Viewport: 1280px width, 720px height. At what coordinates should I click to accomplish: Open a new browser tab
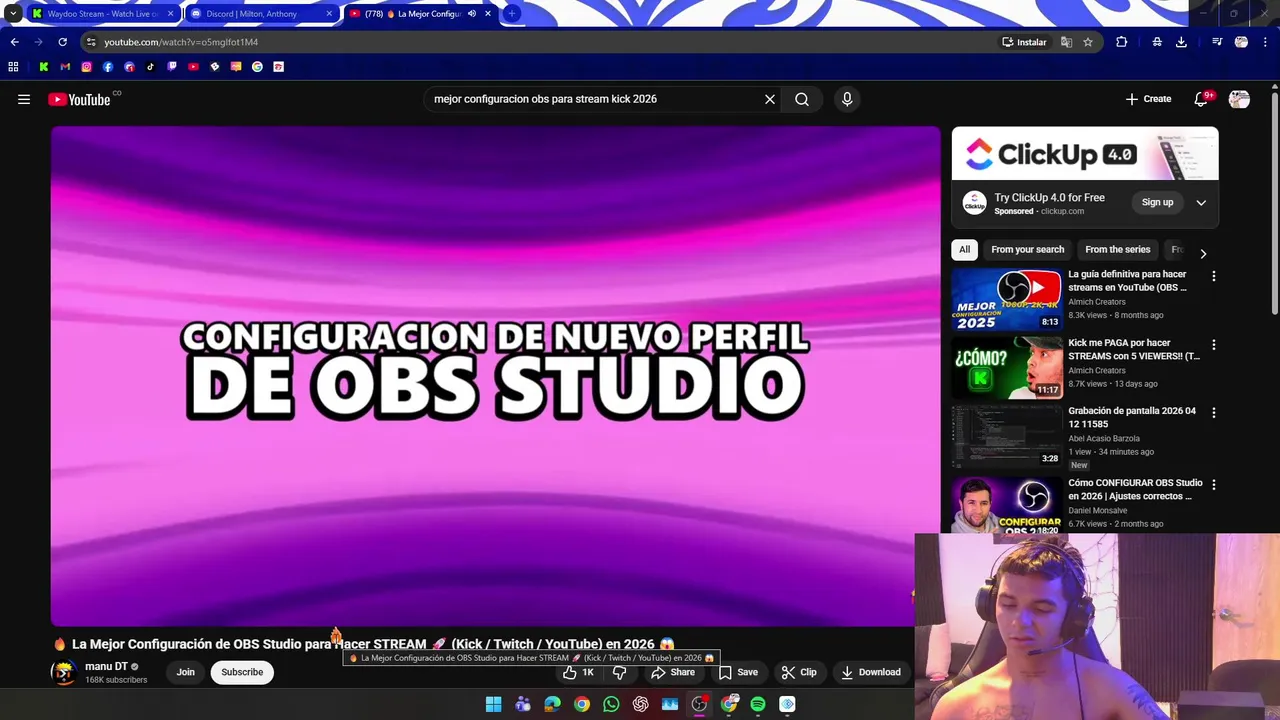pyautogui.click(x=512, y=14)
